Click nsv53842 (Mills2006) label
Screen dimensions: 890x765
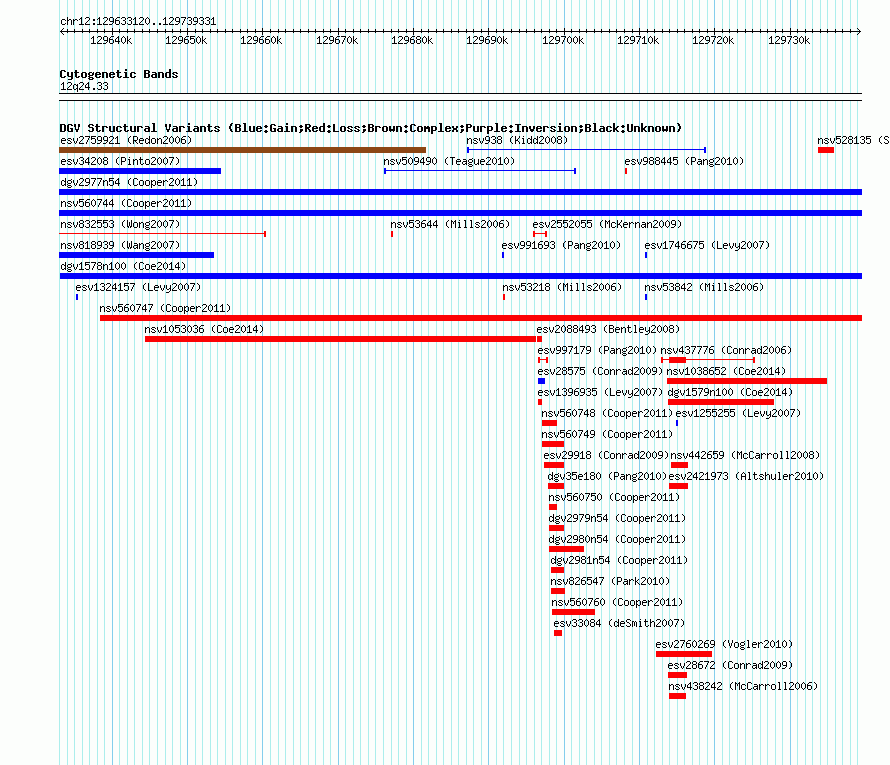coord(704,287)
